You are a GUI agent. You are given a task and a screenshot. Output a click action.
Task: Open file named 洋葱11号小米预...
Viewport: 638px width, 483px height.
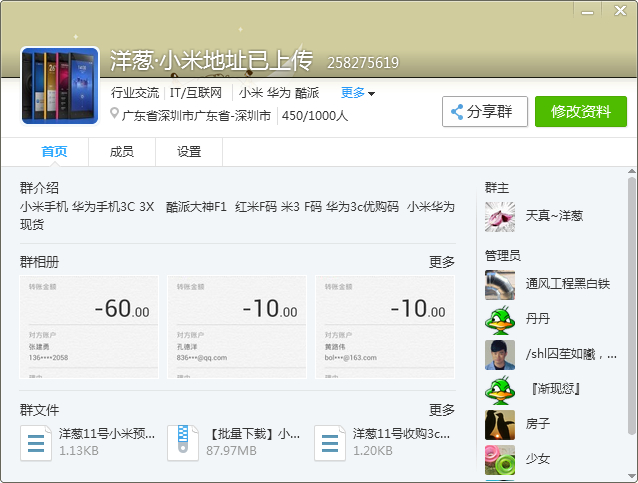pos(107,434)
